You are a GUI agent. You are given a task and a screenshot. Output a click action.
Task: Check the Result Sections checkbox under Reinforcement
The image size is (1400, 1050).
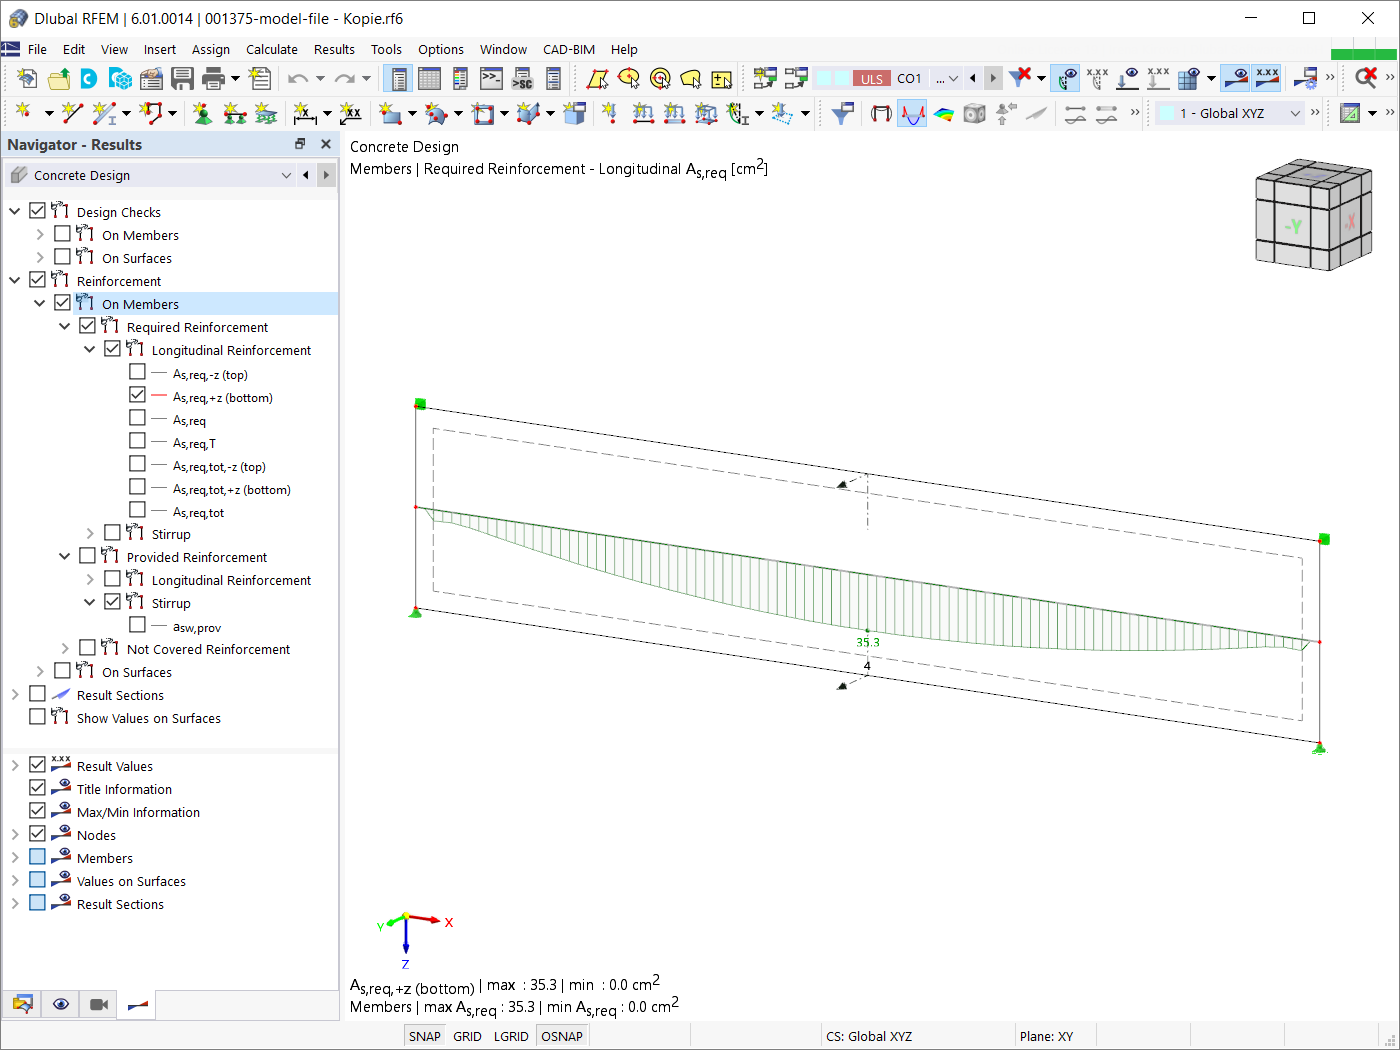click(37, 693)
